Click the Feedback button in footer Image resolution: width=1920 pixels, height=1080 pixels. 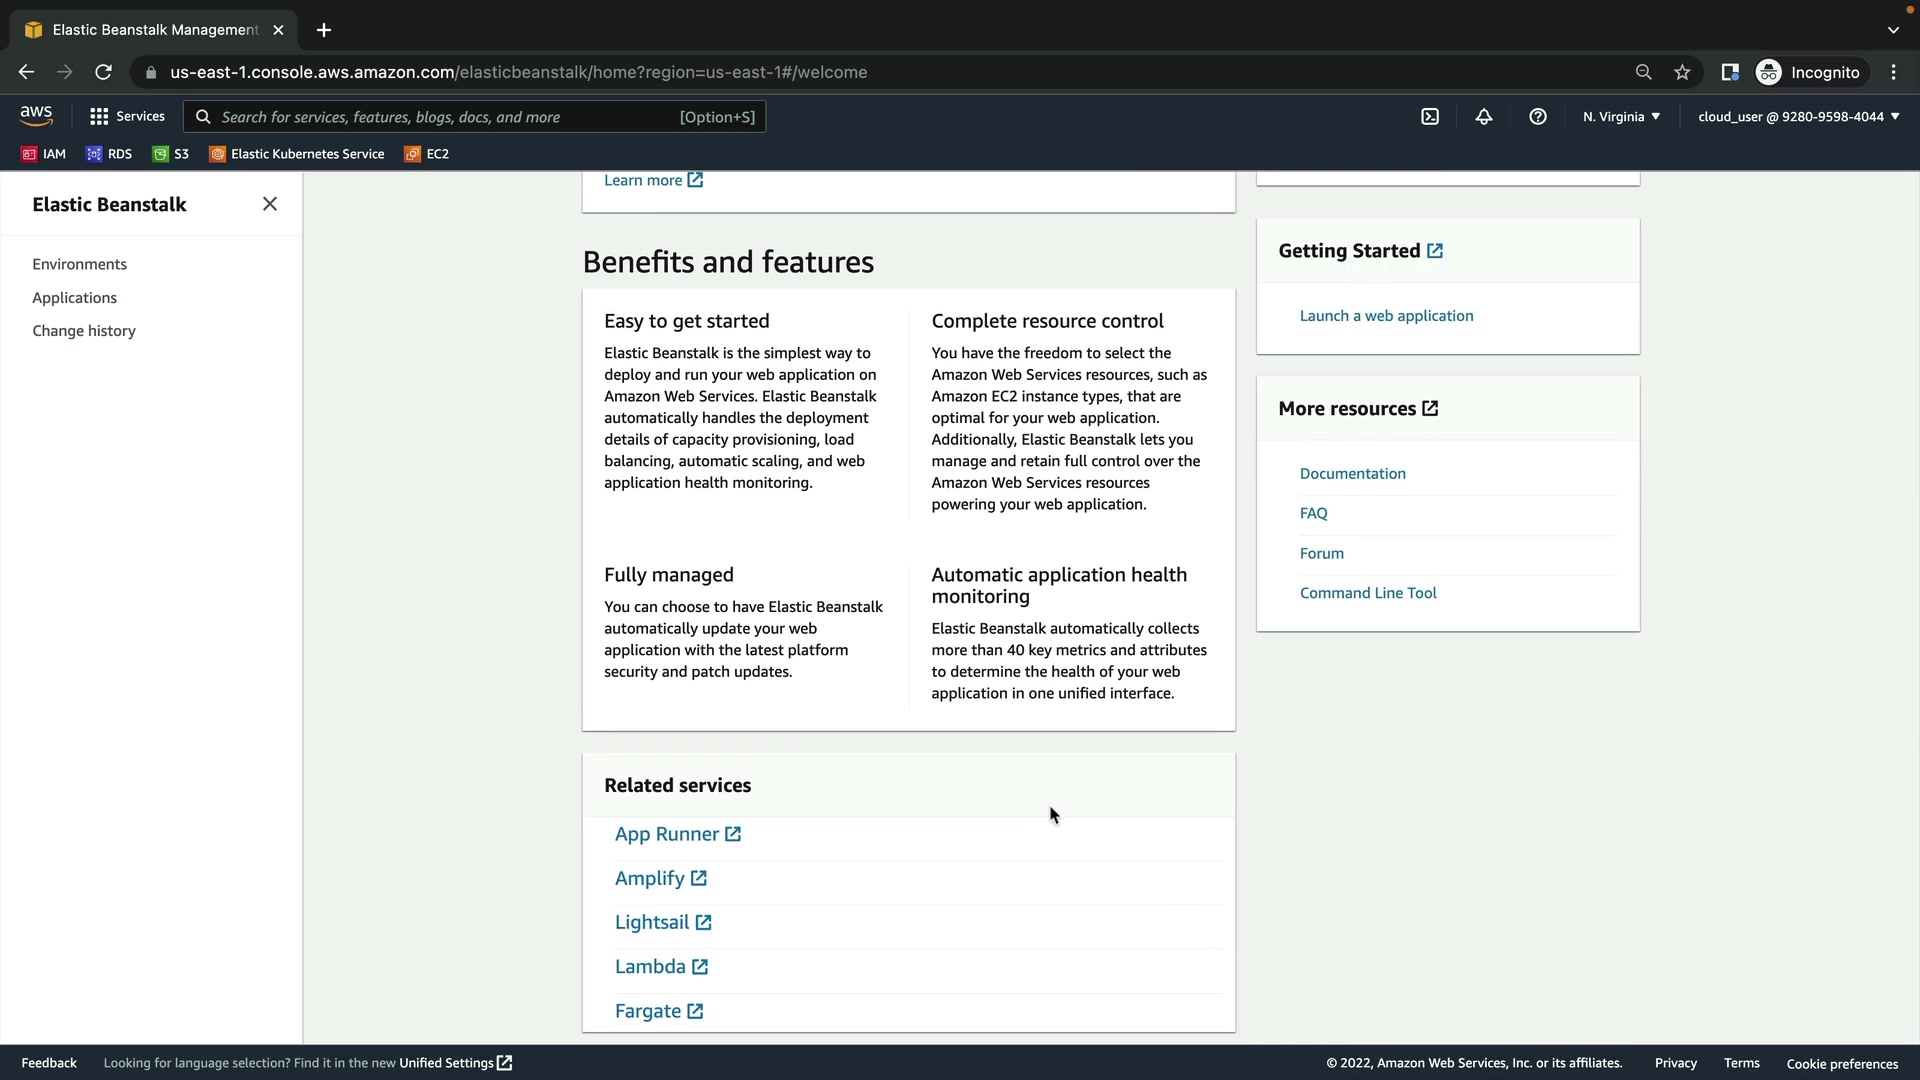pos(49,1063)
